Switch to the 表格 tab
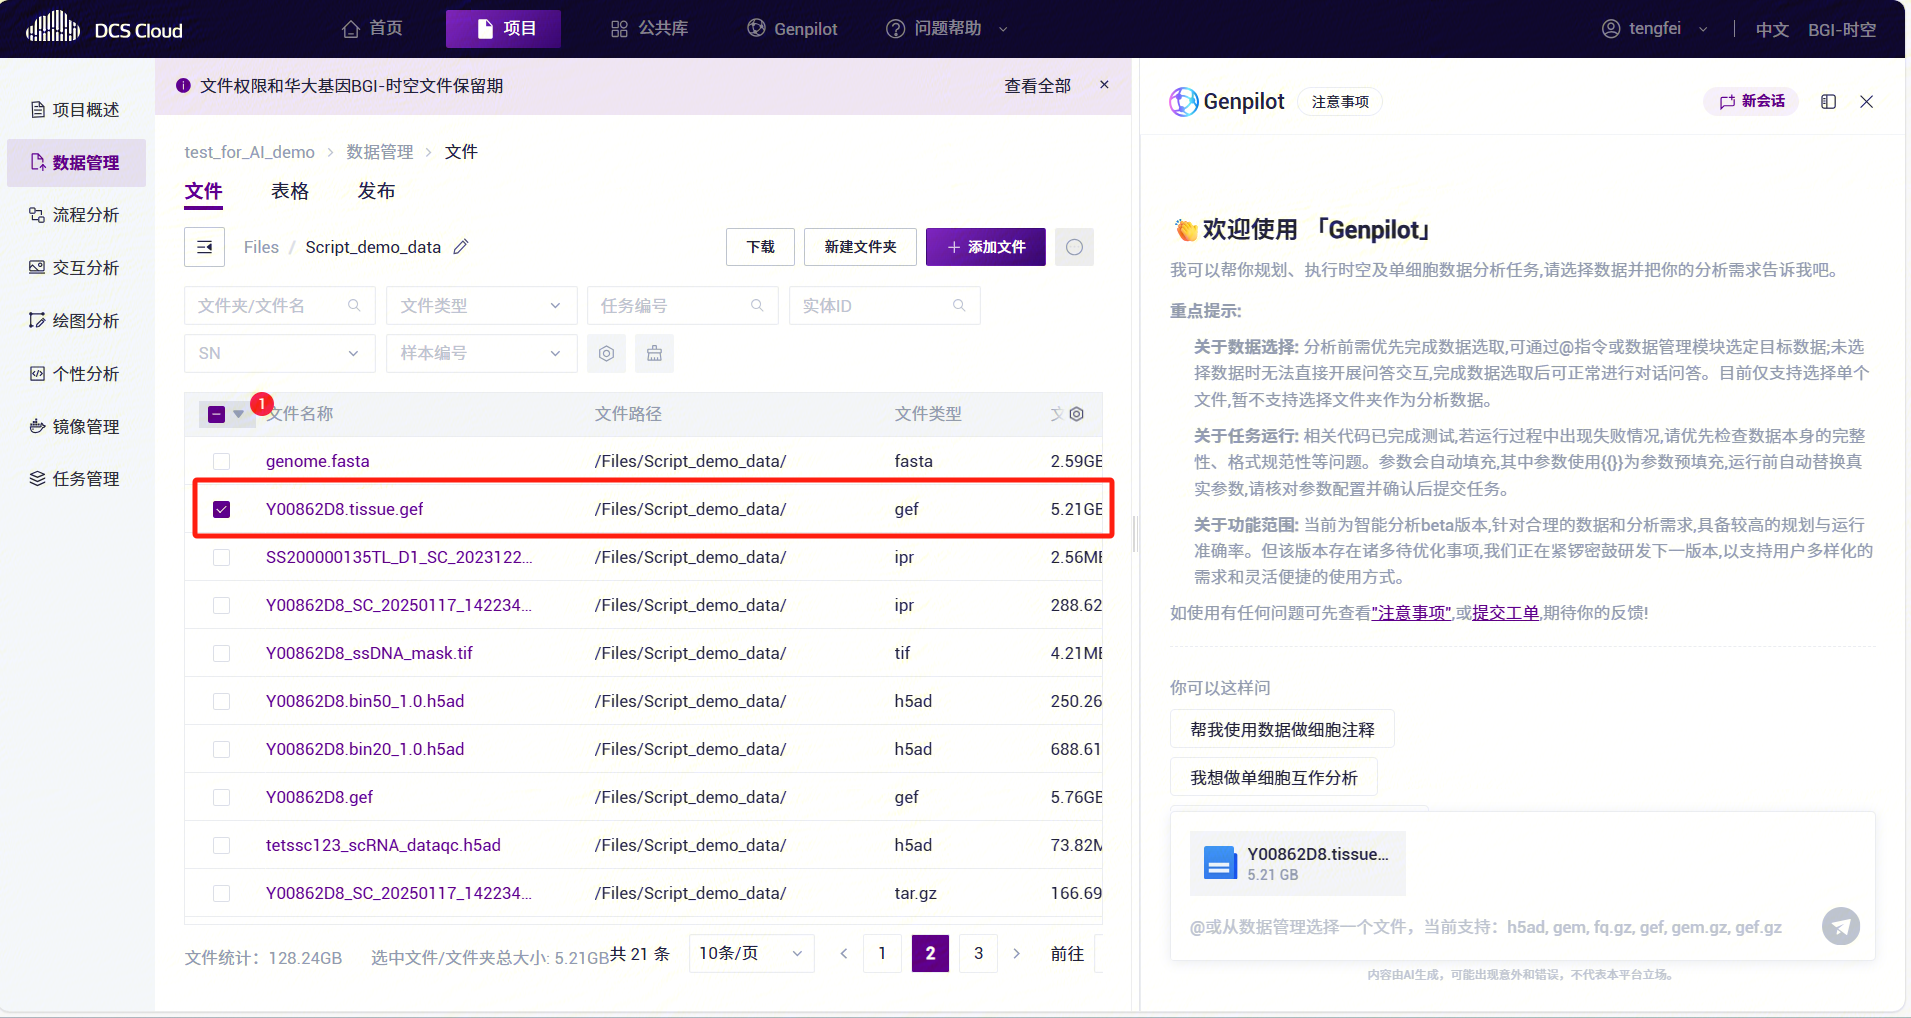 pyautogui.click(x=290, y=191)
